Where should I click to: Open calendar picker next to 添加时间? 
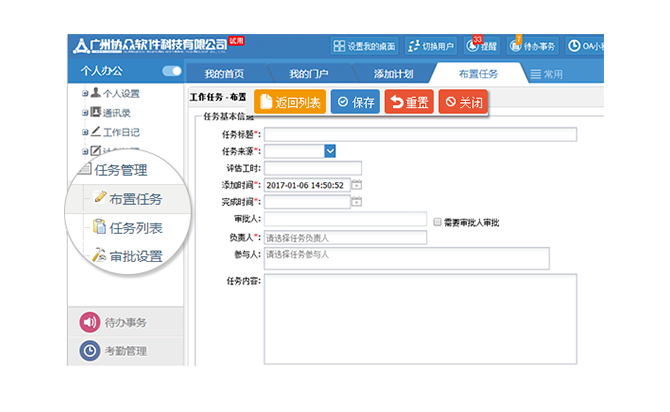pos(356,185)
